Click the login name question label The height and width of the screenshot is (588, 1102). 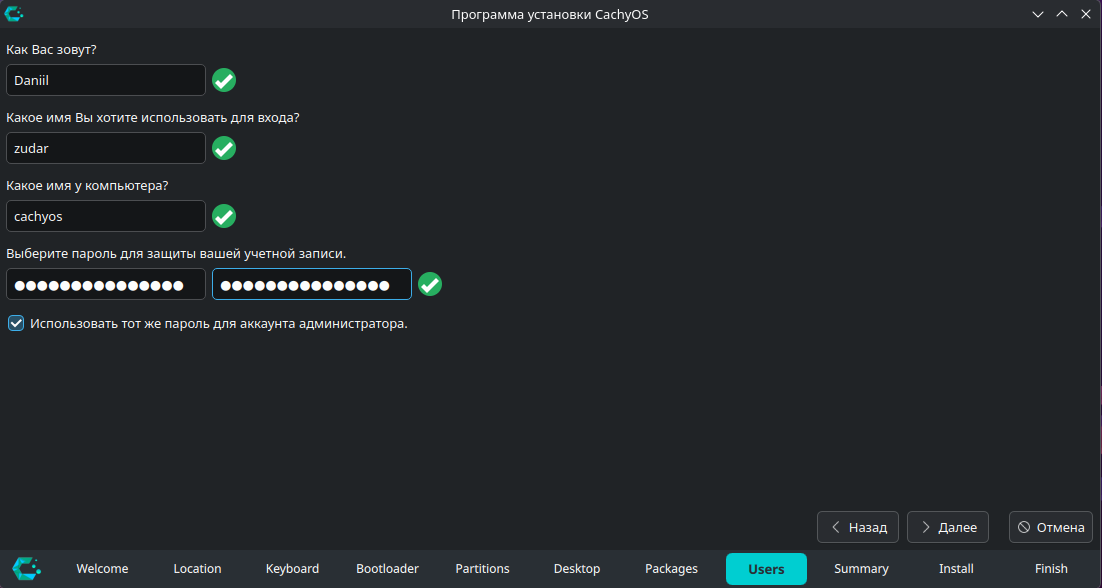[153, 118]
